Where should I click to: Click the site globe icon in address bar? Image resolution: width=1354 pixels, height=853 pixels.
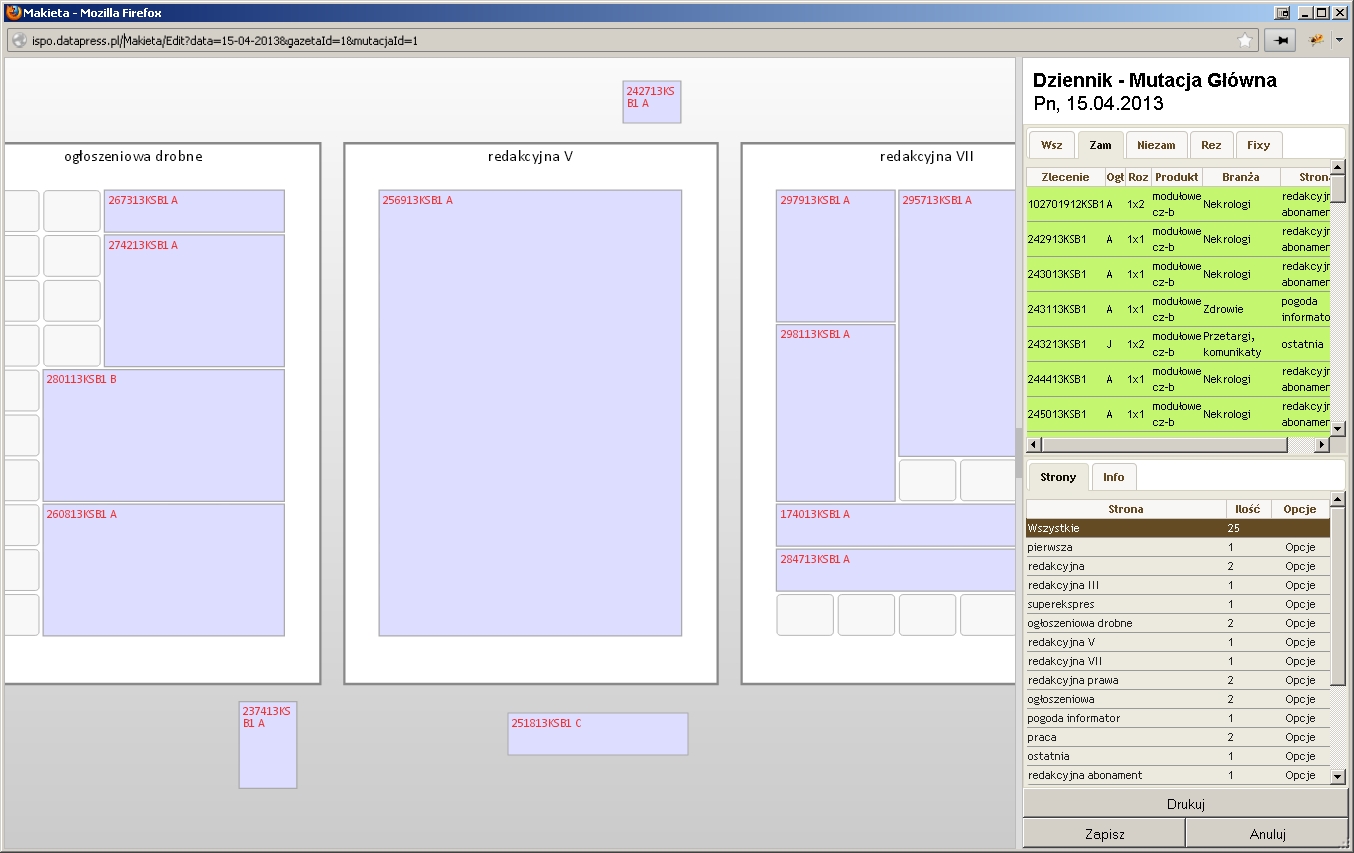pyautogui.click(x=18, y=41)
